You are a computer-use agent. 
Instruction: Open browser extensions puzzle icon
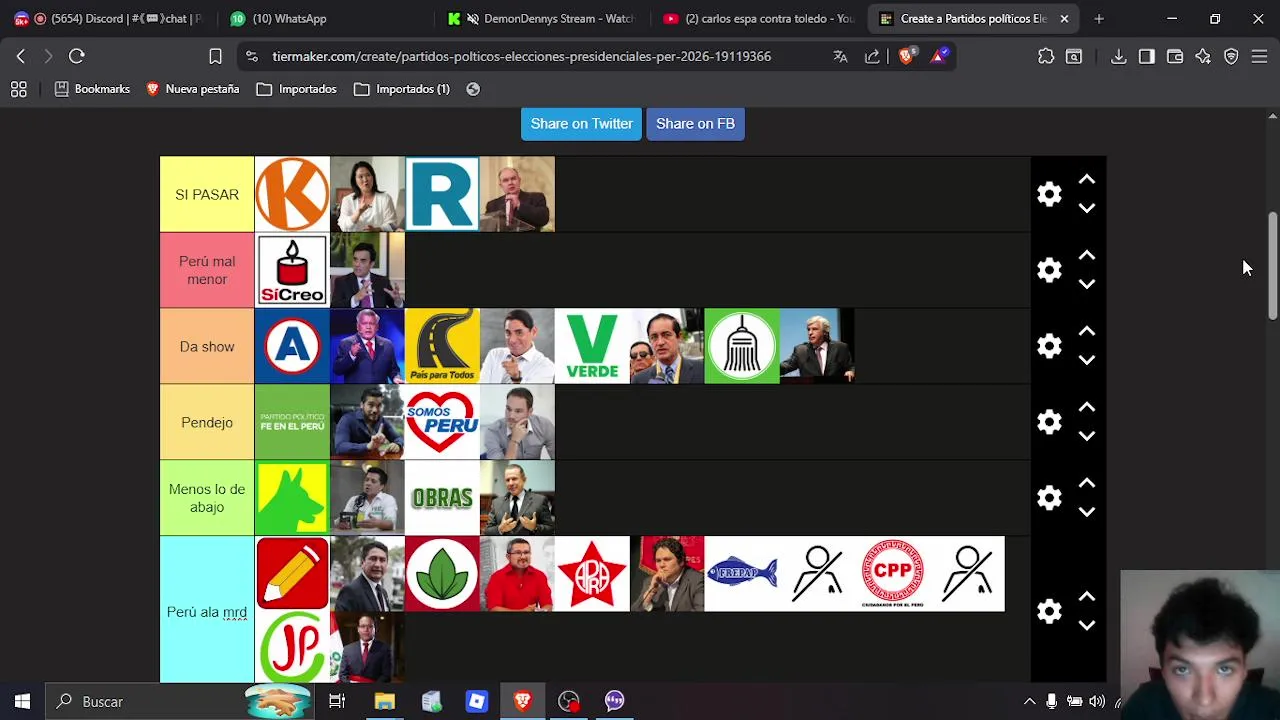[x=1046, y=56]
